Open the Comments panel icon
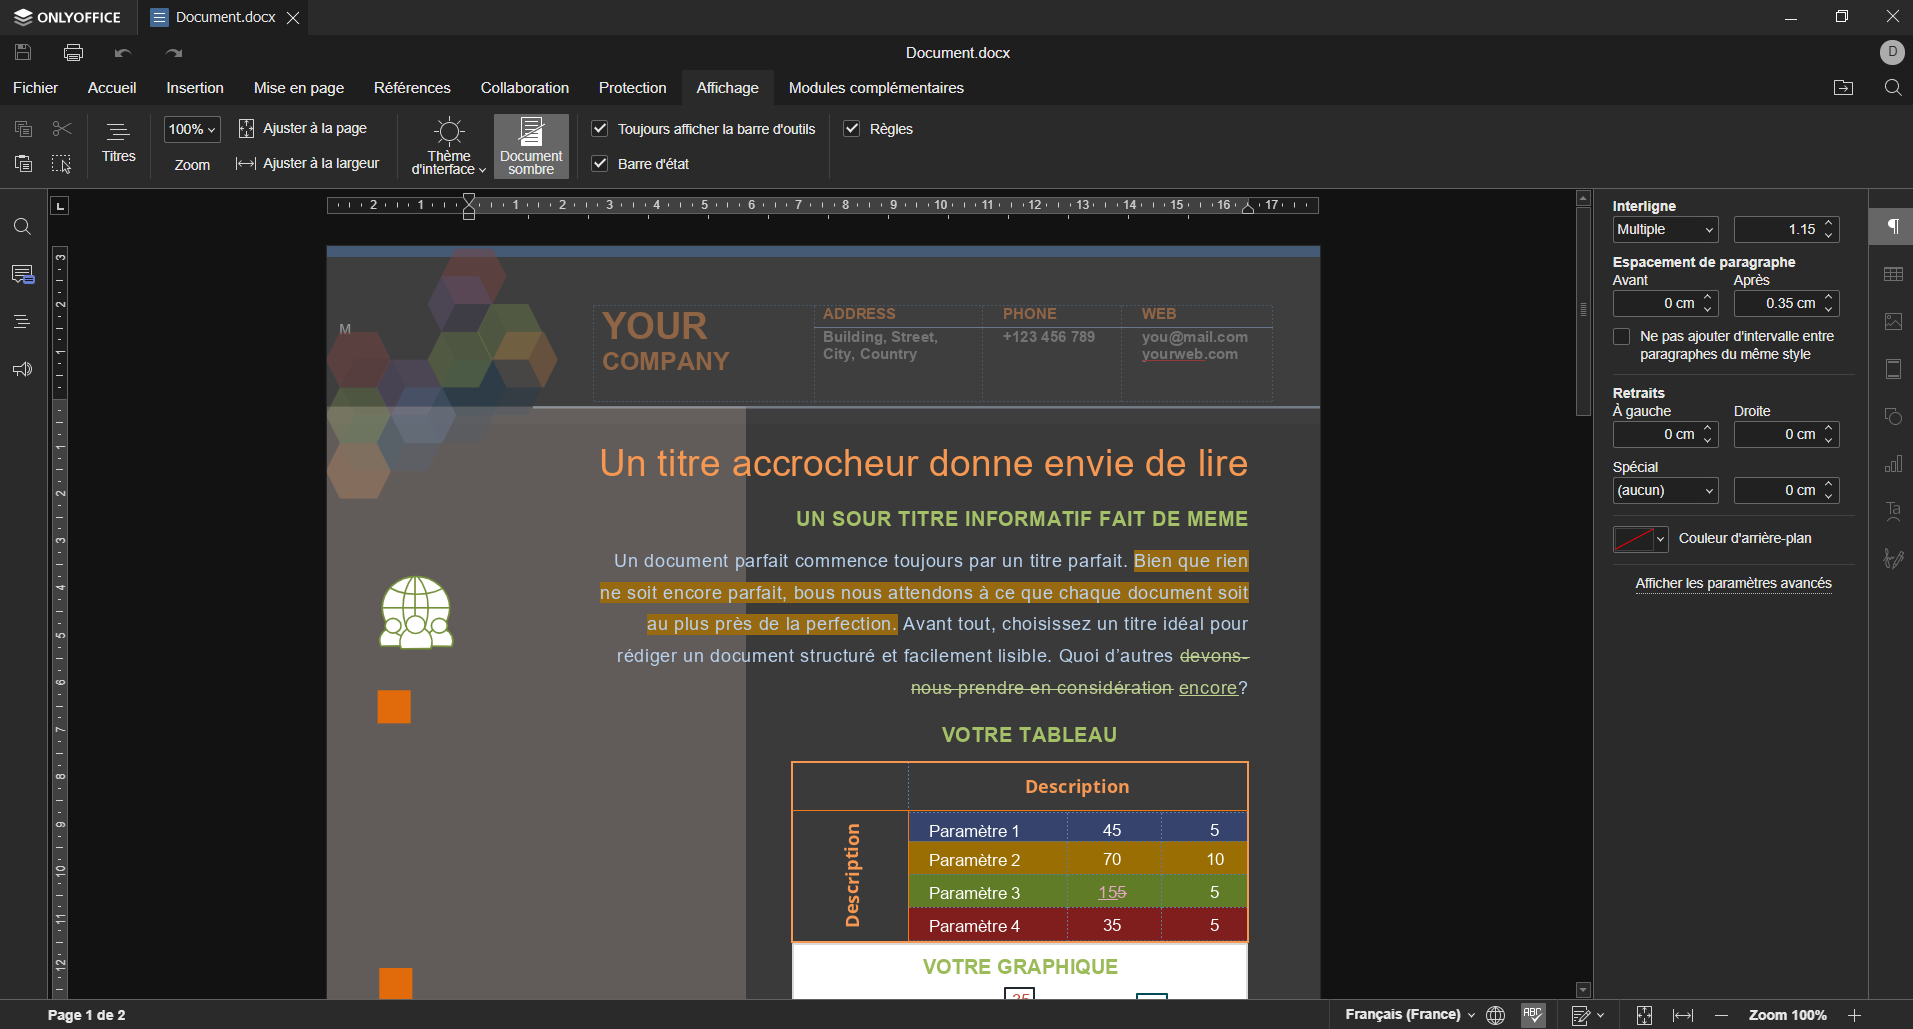Viewport: 1913px width, 1029px height. (22, 274)
